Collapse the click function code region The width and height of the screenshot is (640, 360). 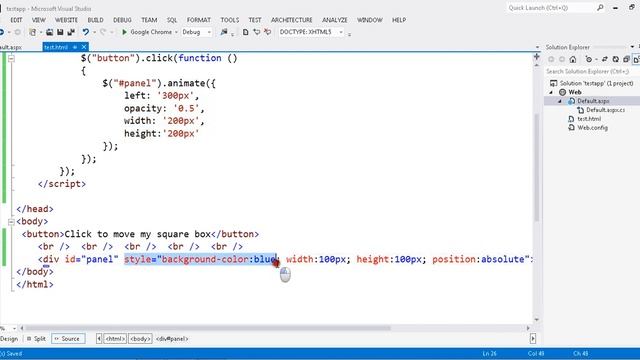point(11,59)
